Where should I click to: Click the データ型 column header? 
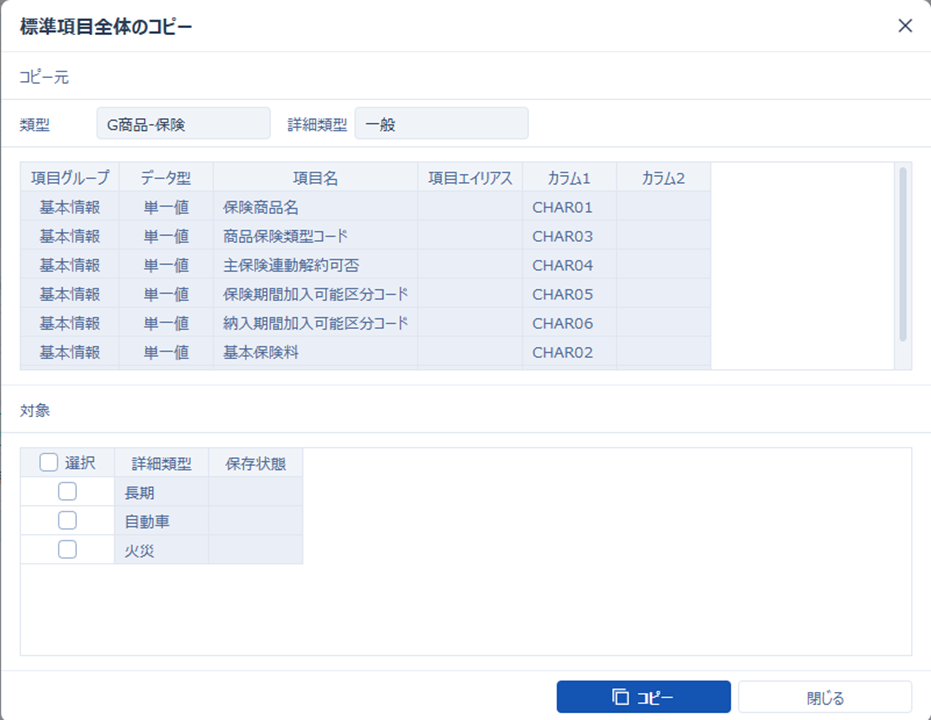[166, 178]
